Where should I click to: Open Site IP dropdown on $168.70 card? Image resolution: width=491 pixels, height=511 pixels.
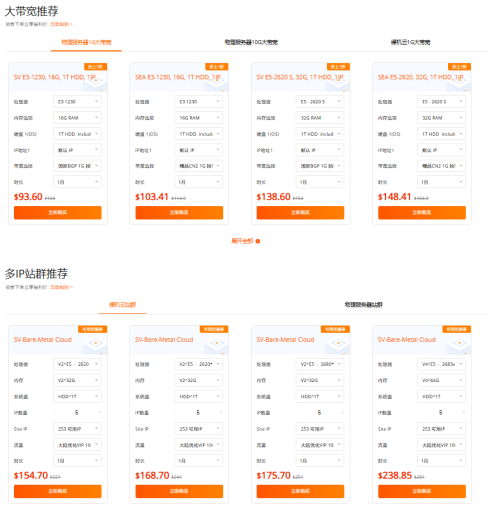[x=199, y=429]
